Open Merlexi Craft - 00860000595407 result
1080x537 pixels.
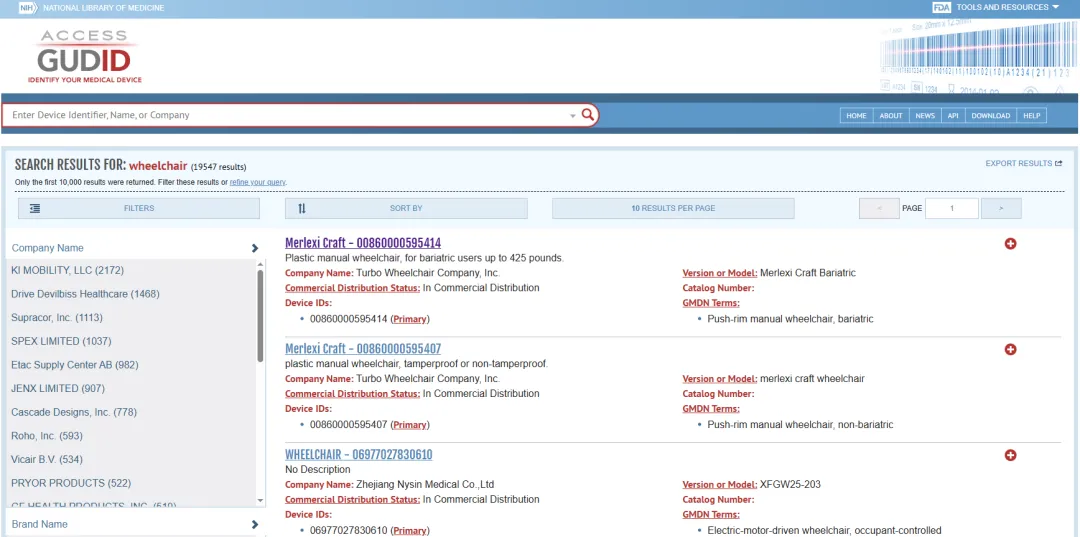[363, 348]
